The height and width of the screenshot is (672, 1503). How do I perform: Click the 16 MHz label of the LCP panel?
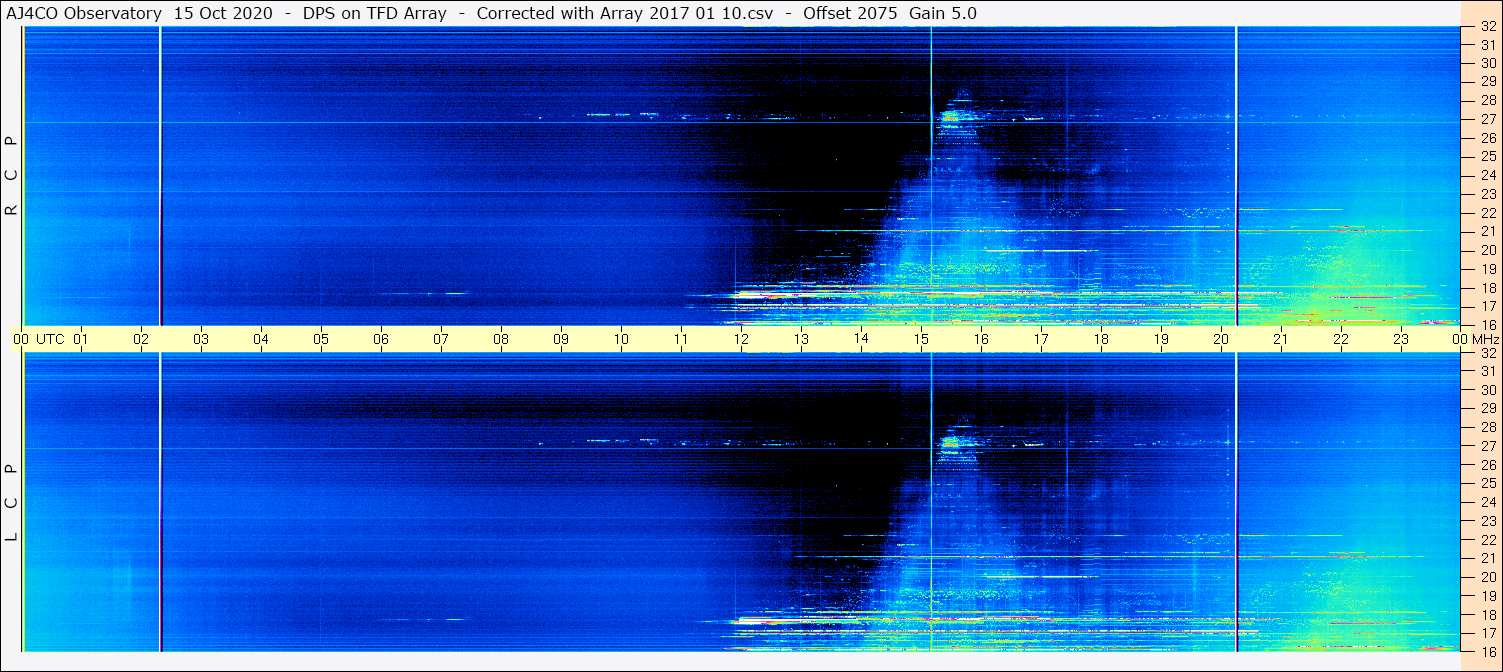coord(1488,651)
